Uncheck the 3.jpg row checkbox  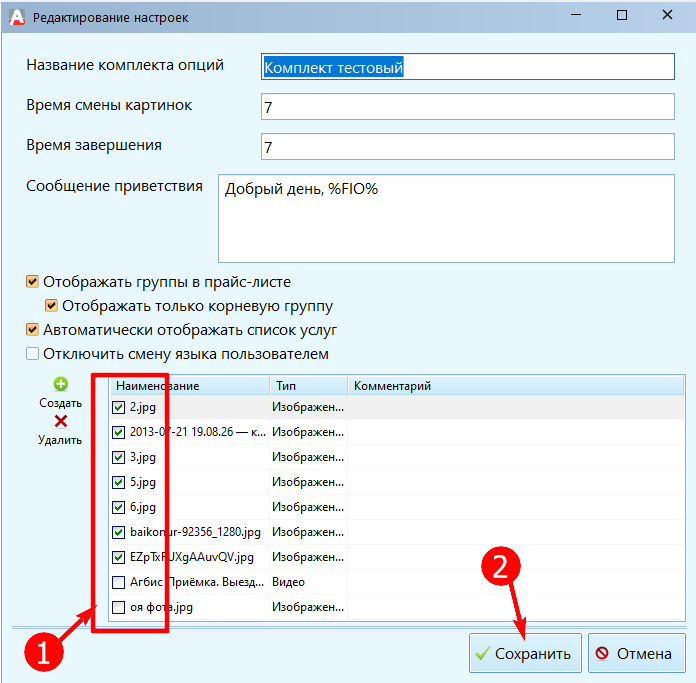[119, 457]
